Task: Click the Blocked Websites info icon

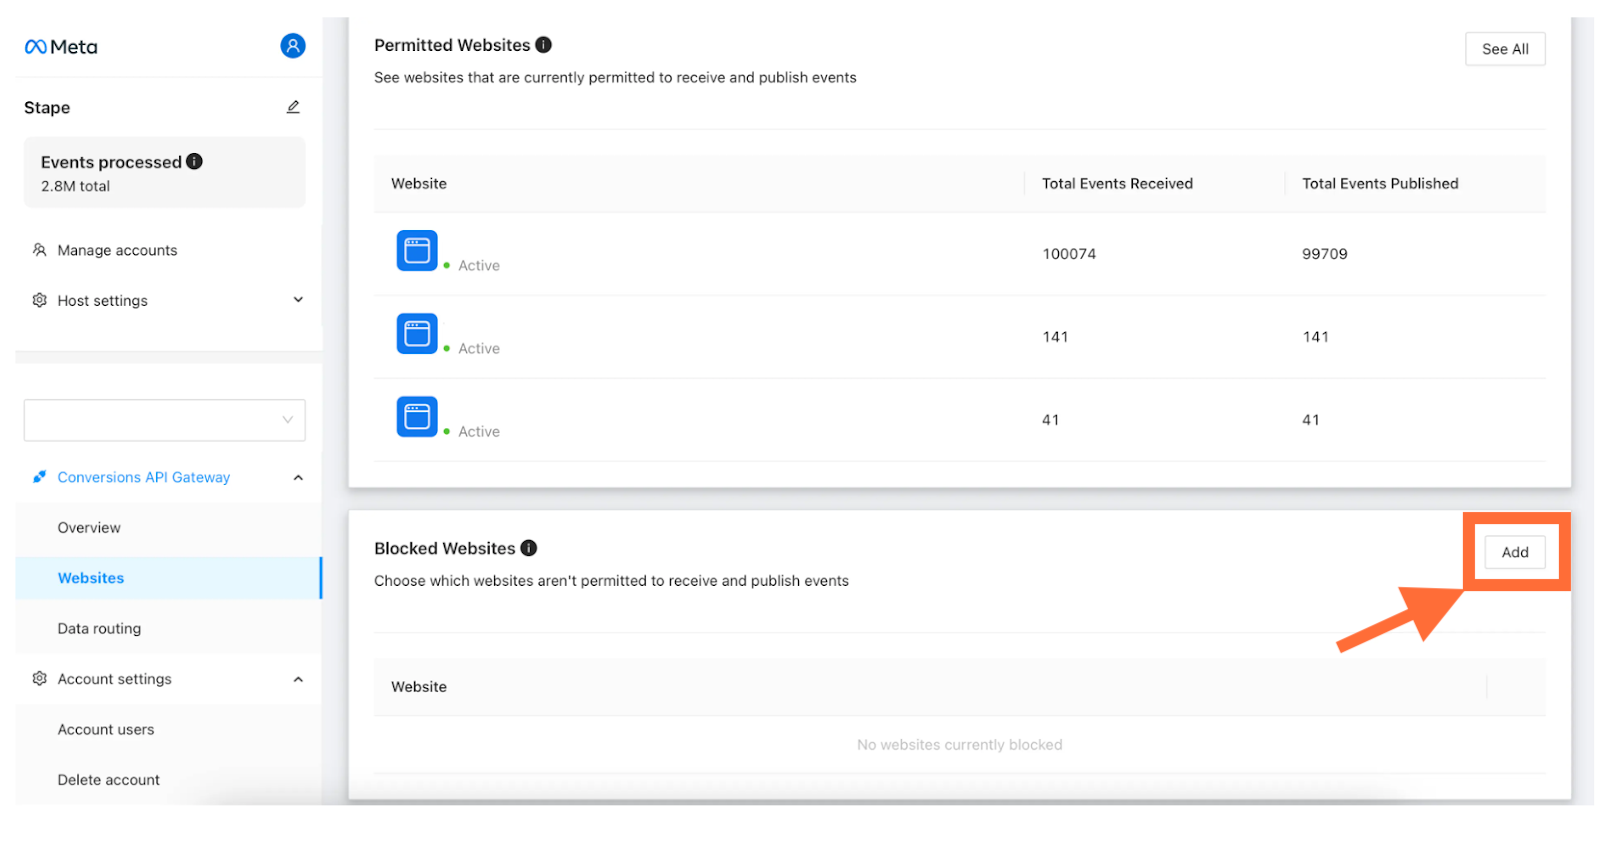Action: (x=529, y=548)
